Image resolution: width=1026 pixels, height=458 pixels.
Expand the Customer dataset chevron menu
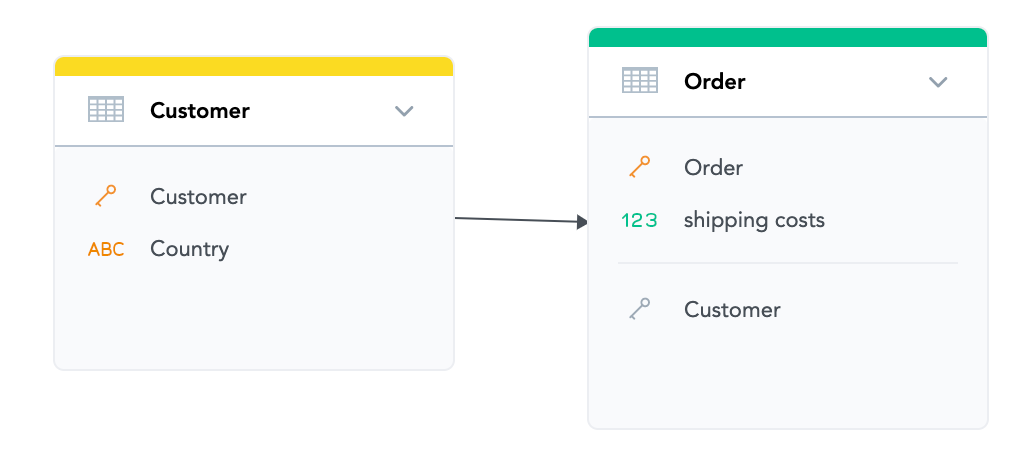pyautogui.click(x=404, y=111)
